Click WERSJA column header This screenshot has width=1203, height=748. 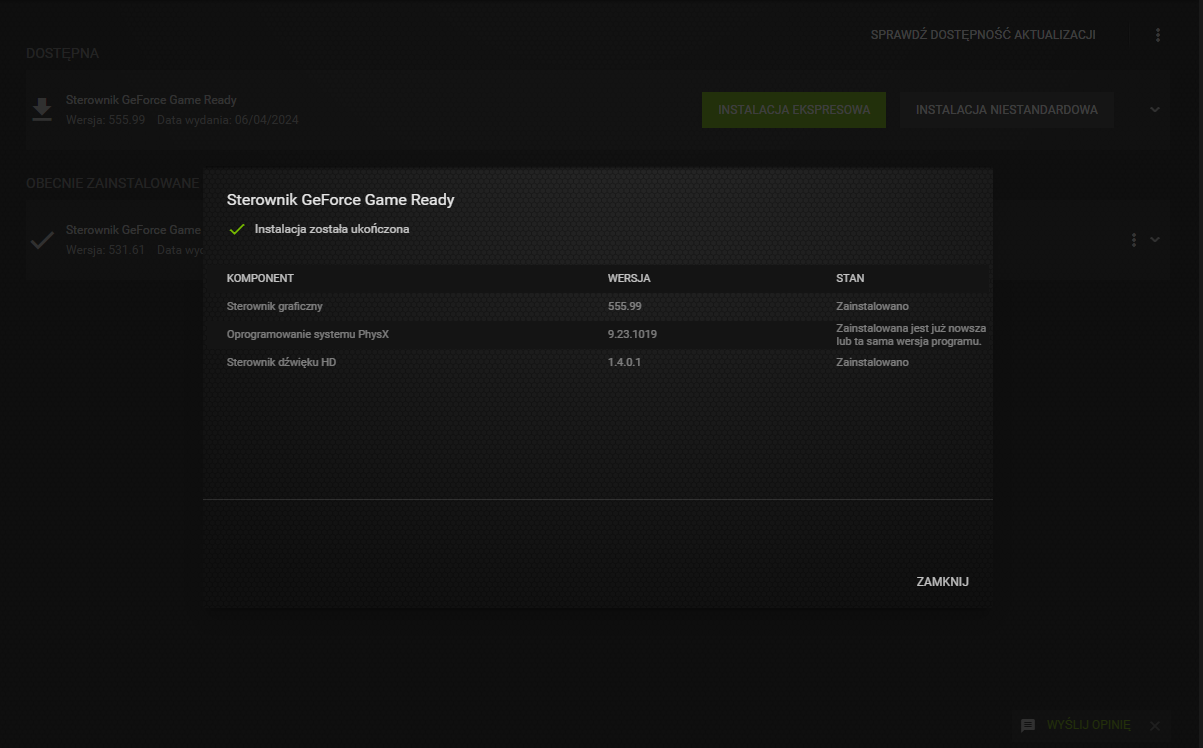[629, 278]
